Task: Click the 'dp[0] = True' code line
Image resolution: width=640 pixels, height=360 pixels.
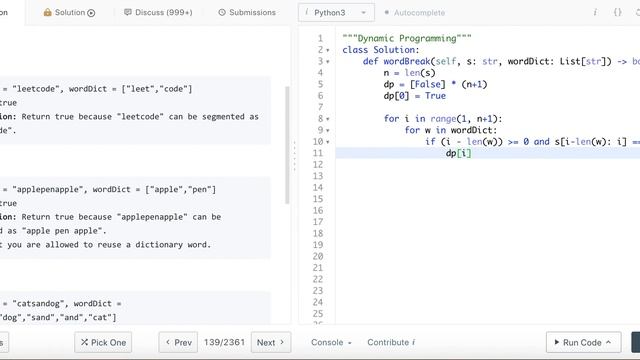Action: pyautogui.click(x=414, y=96)
